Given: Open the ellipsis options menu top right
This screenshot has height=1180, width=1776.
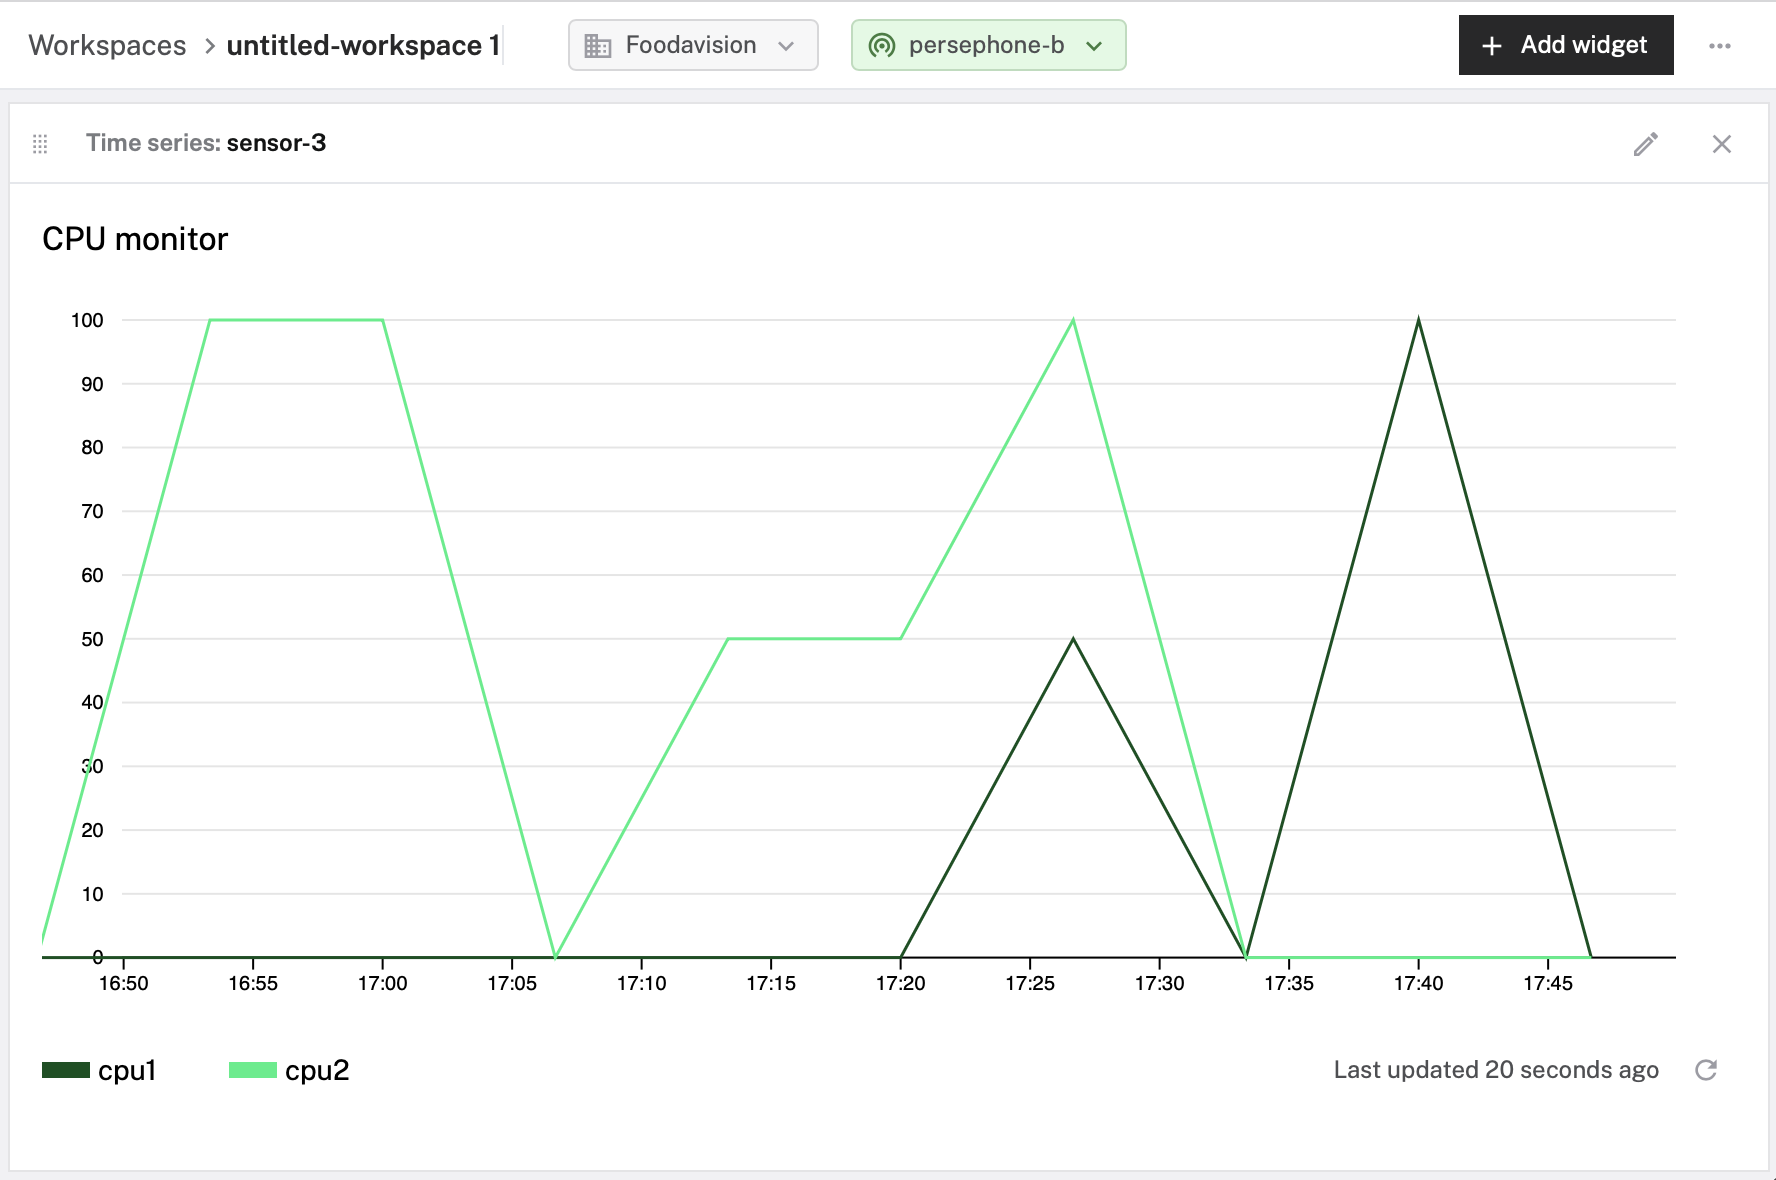Looking at the screenshot, I should tap(1721, 45).
